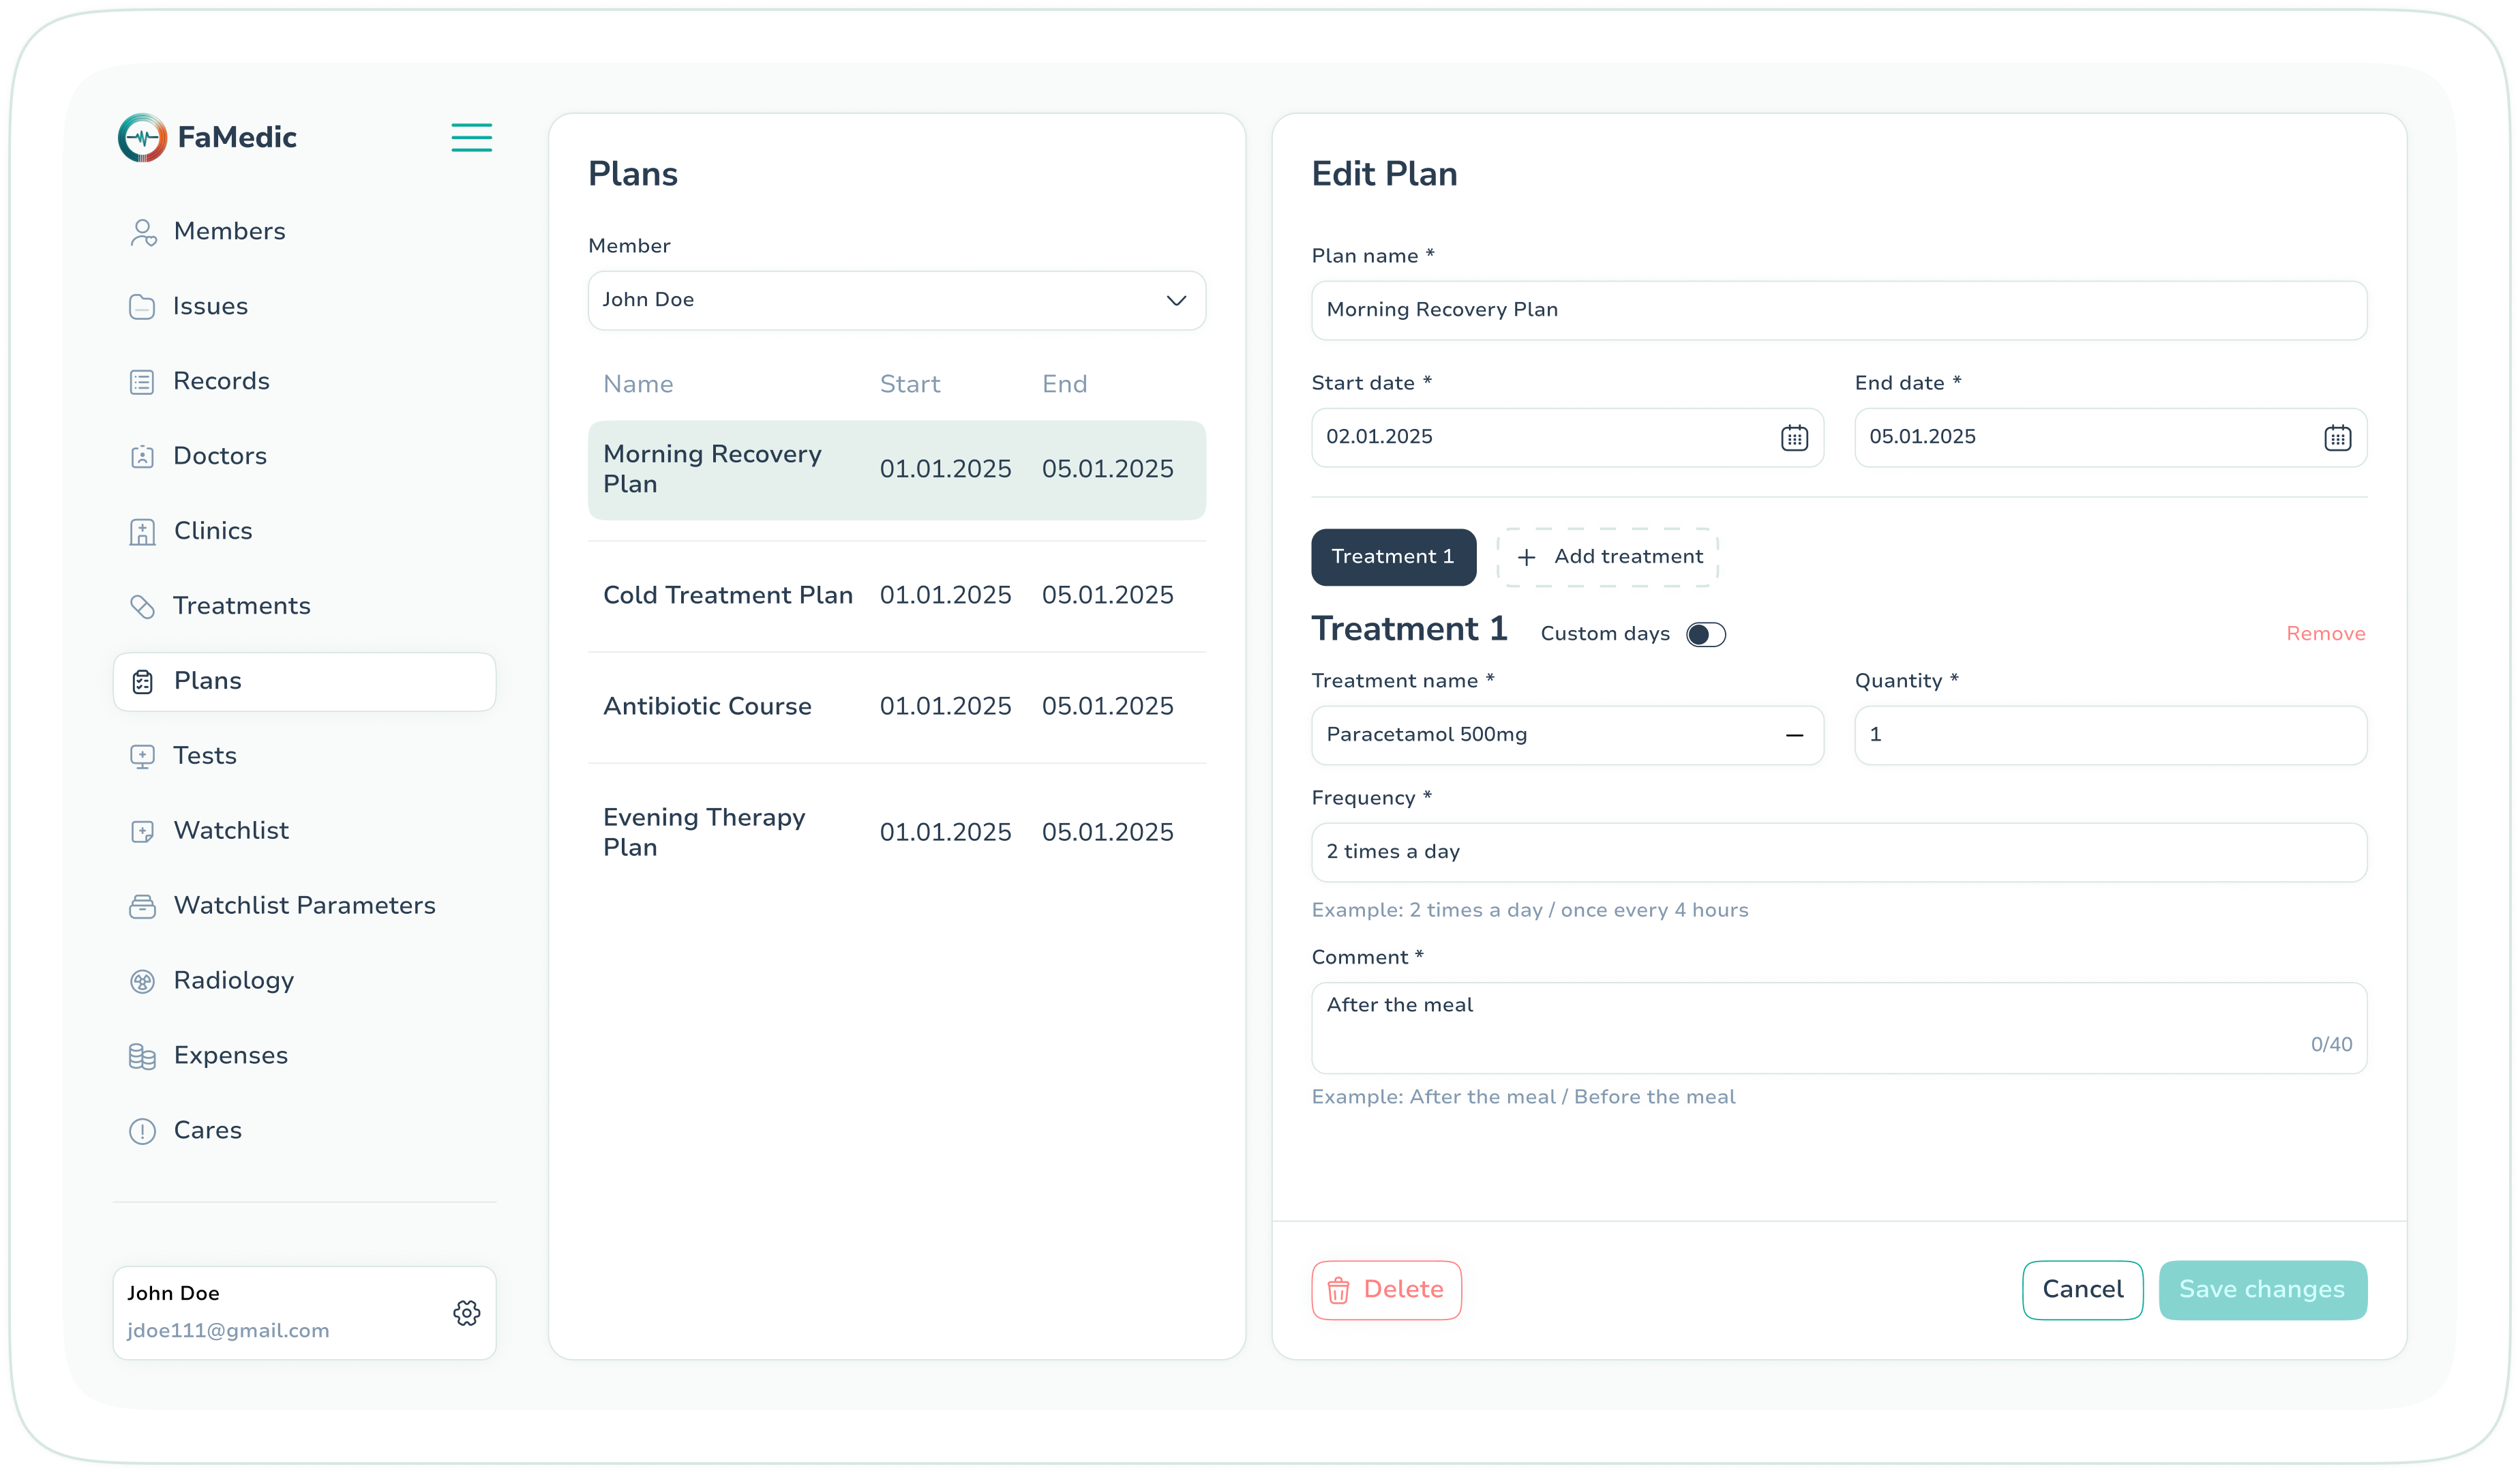Click Save changes button
Screen dimensions: 2520x1473
click(2262, 1291)
